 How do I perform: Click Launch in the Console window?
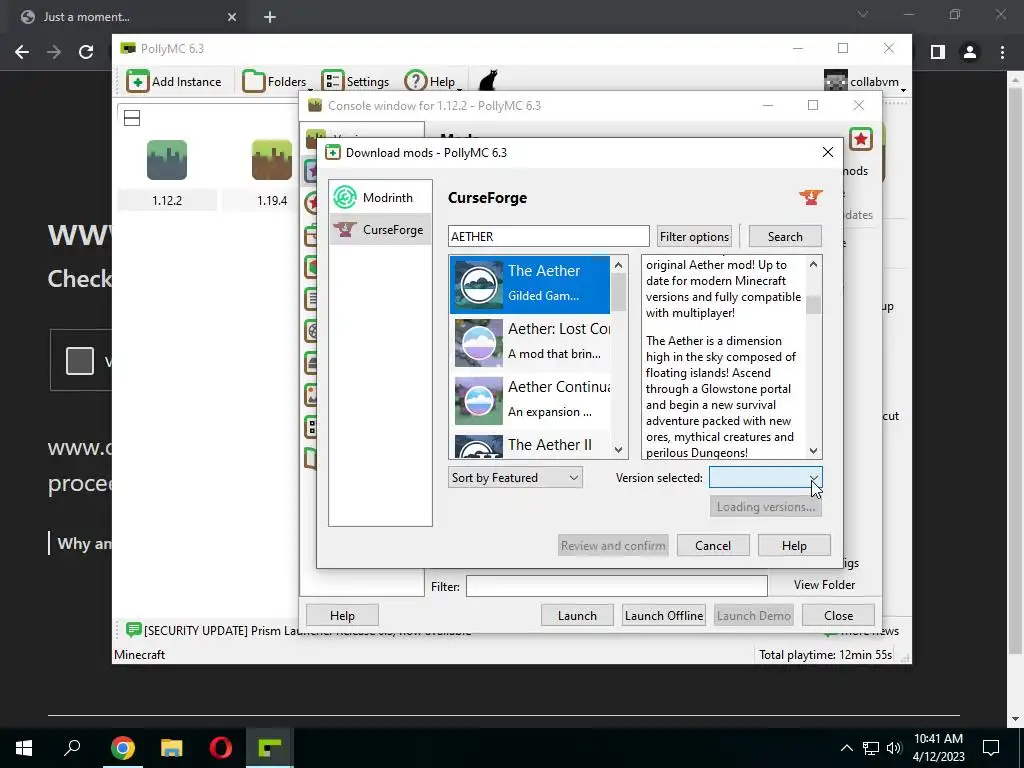coord(577,615)
